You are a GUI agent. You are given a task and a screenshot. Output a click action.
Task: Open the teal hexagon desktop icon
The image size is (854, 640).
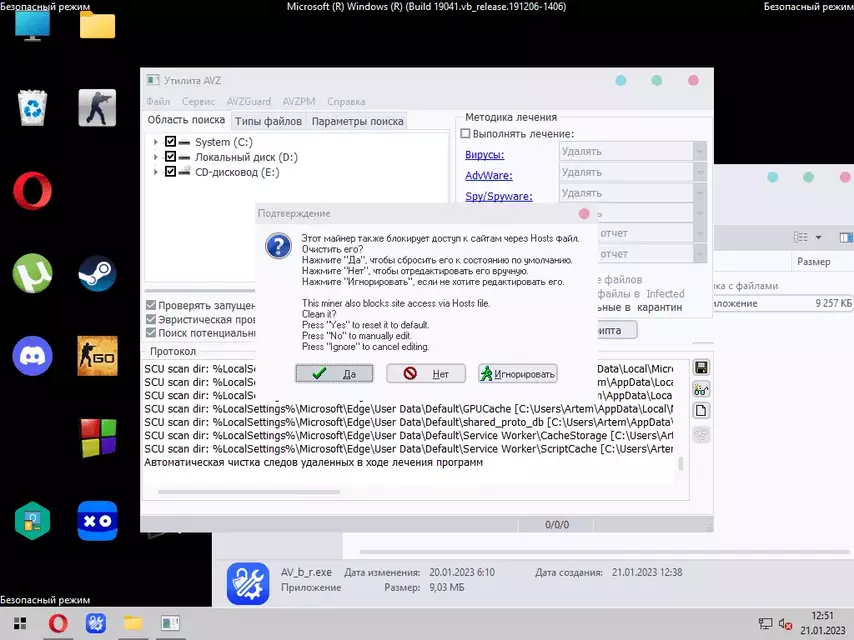point(32,521)
